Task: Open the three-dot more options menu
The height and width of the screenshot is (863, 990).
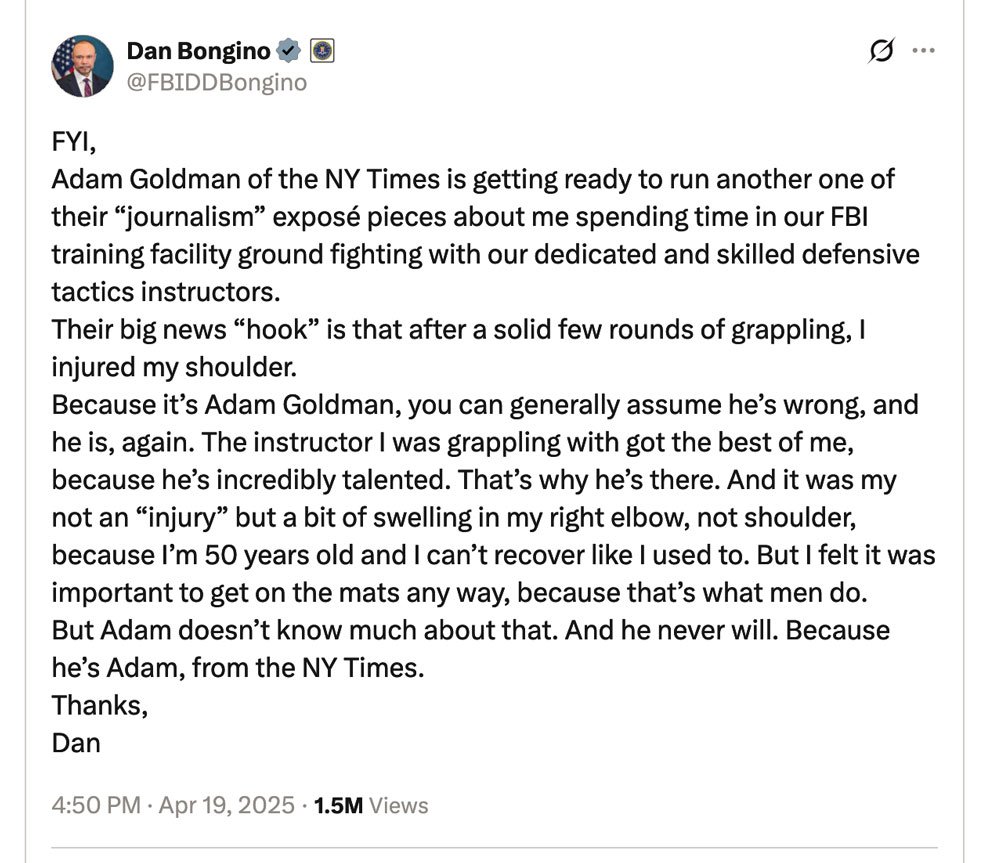Action: click(924, 51)
